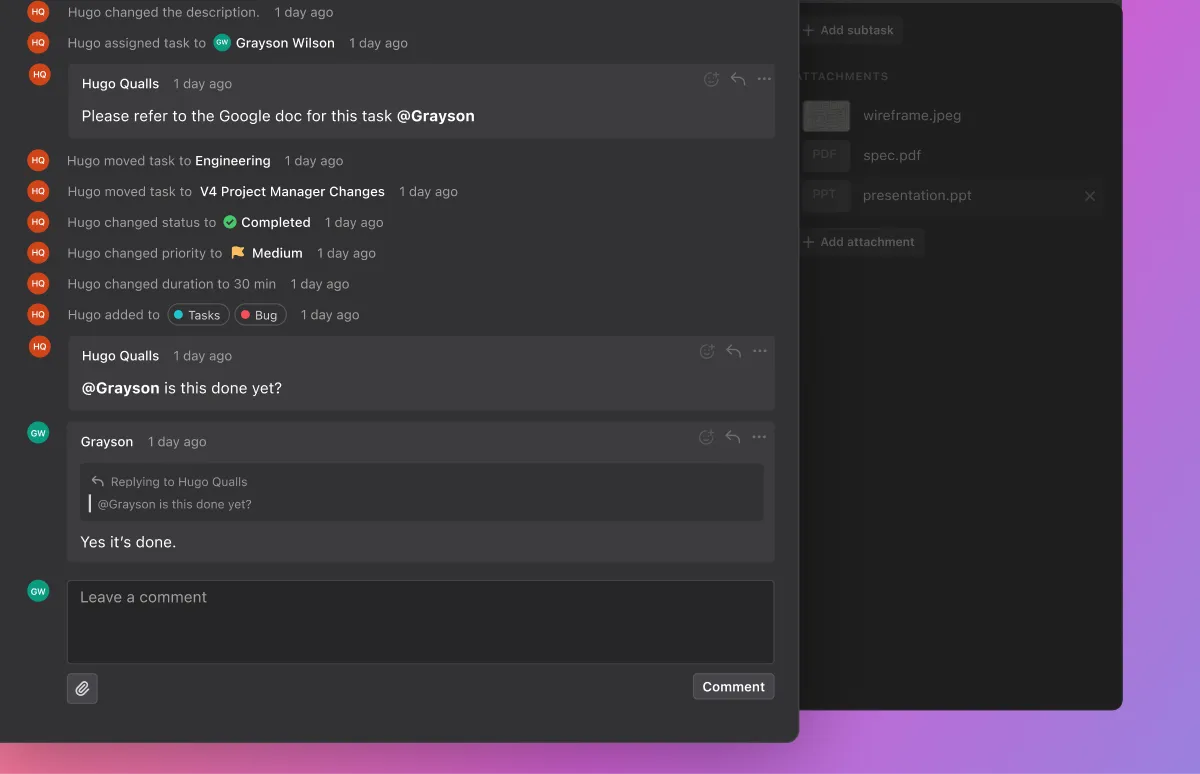1200x774 pixels.
Task: Select the Tasks tag
Action: 196,315
